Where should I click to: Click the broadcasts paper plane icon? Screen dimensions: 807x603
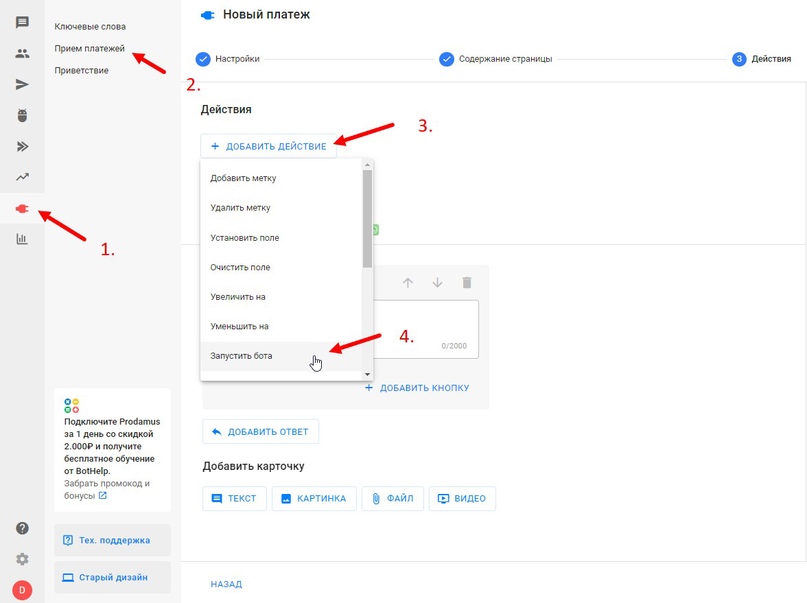[22, 85]
